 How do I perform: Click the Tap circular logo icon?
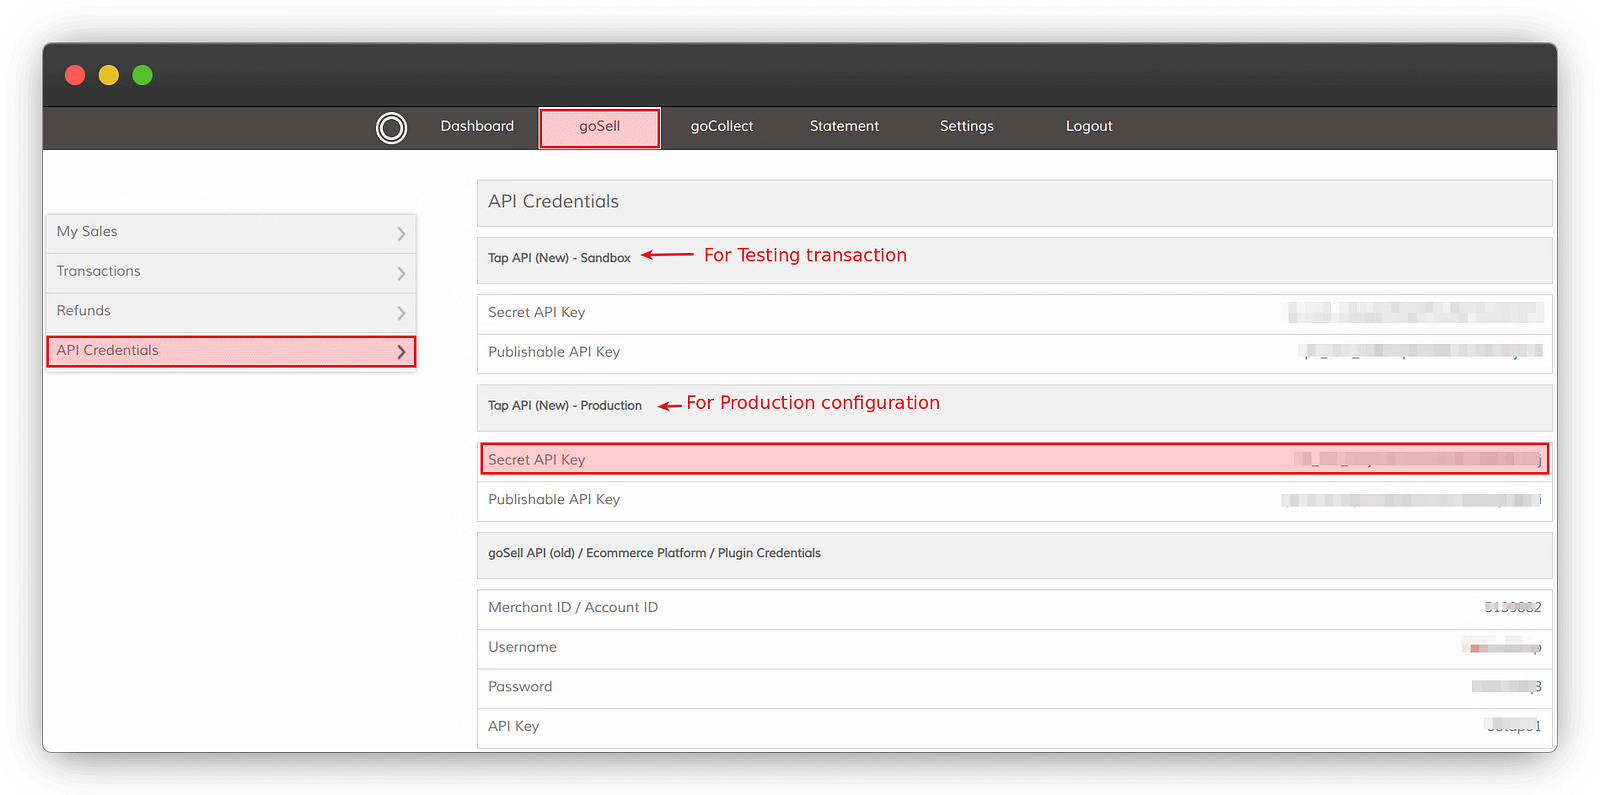(x=391, y=128)
